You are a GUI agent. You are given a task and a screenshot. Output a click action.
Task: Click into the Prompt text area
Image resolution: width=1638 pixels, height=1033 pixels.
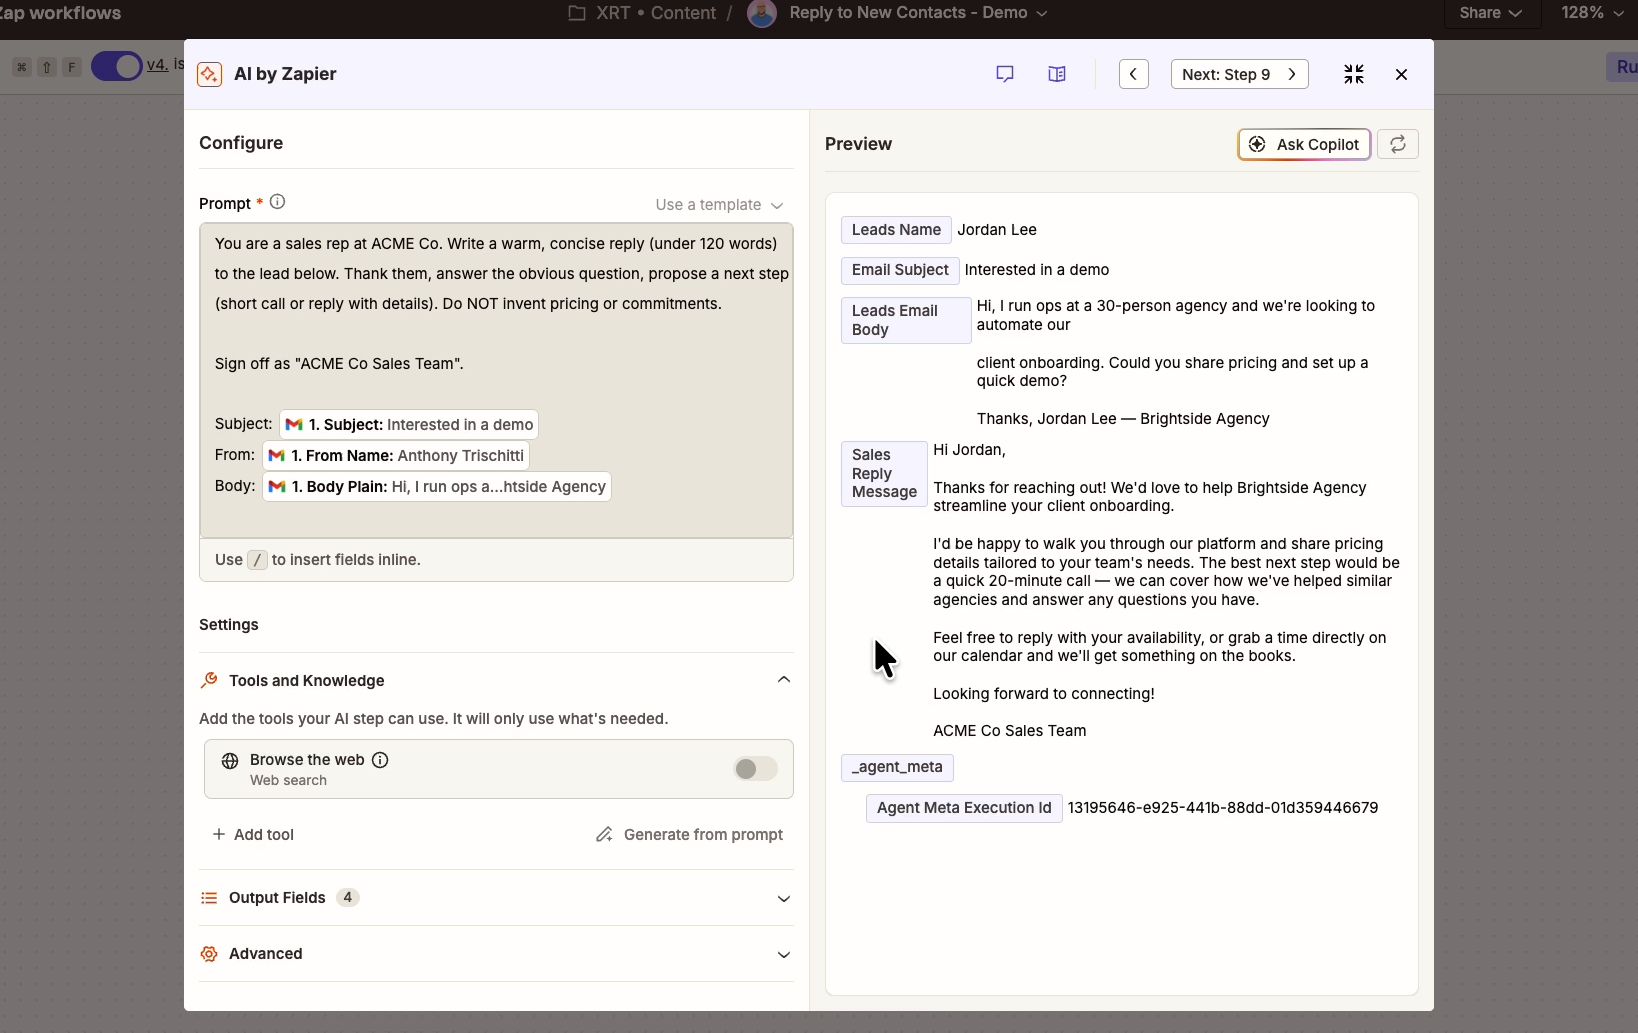[x=496, y=380]
